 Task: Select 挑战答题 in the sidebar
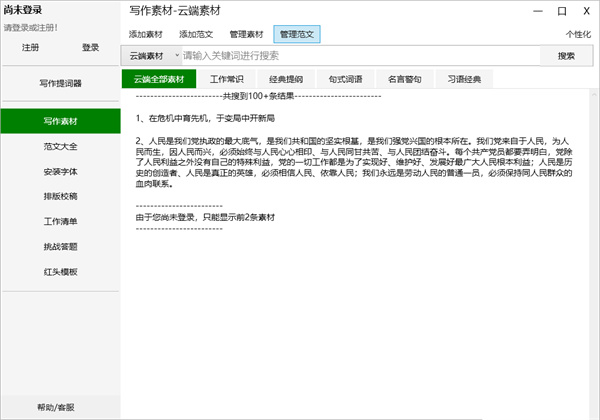pyautogui.click(x=60, y=246)
